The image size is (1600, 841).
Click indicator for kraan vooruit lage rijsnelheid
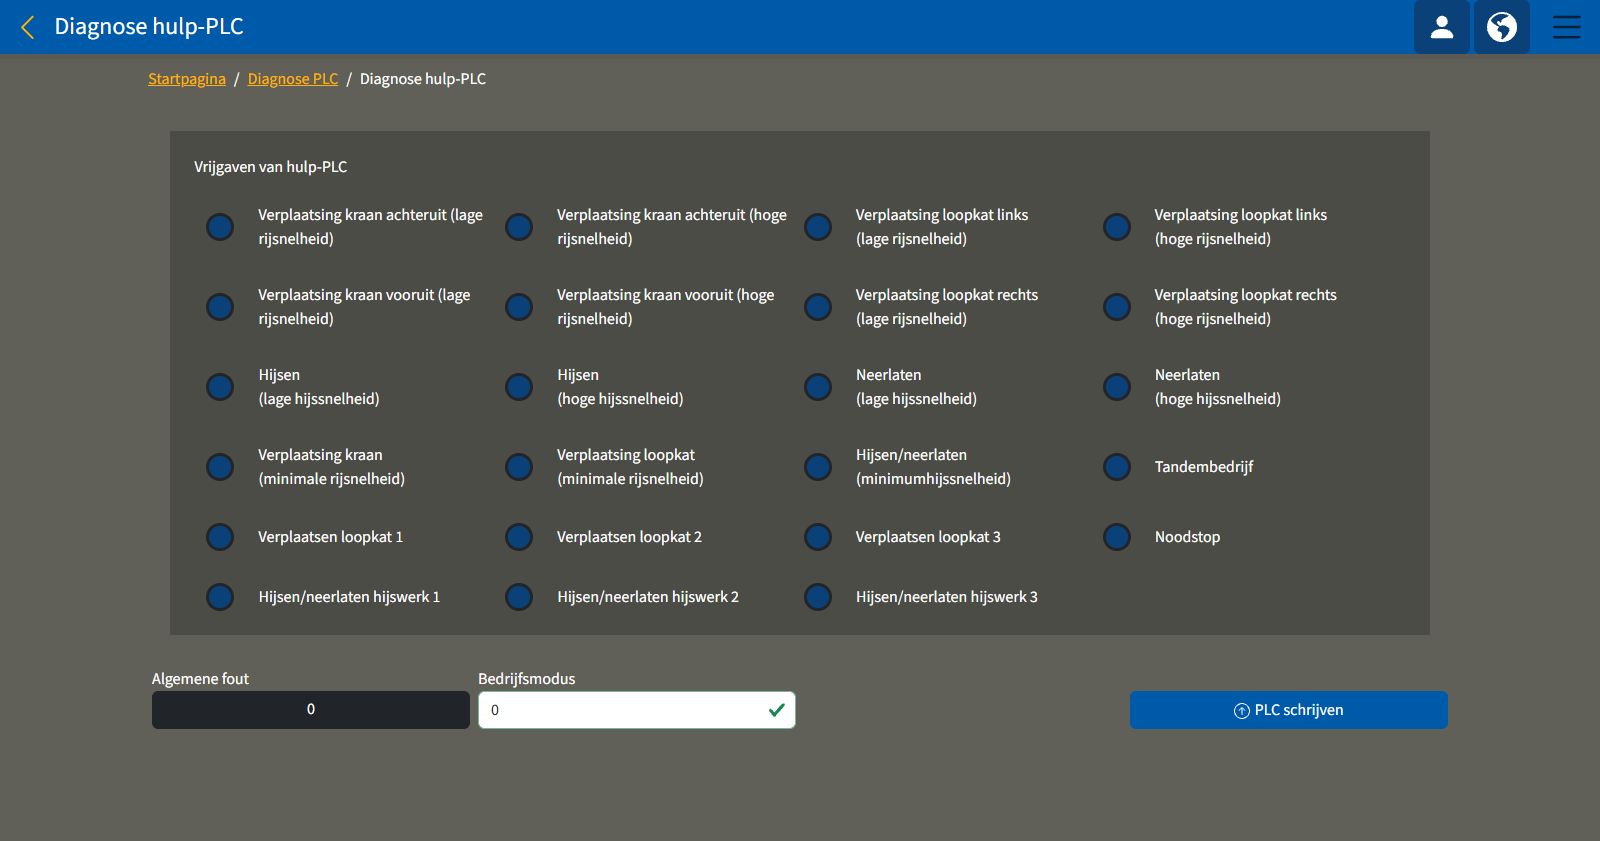(x=220, y=307)
